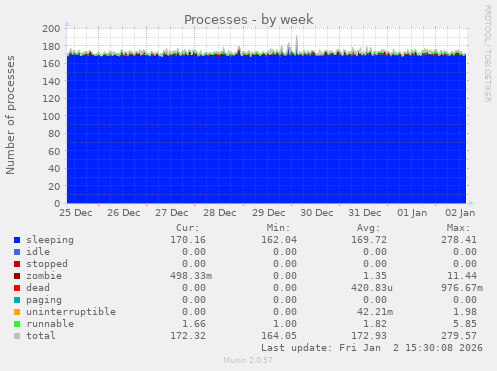This screenshot has height=371, width=497.
Task: Click the 'Munin 2.0.57' version footer
Action: 248,360
